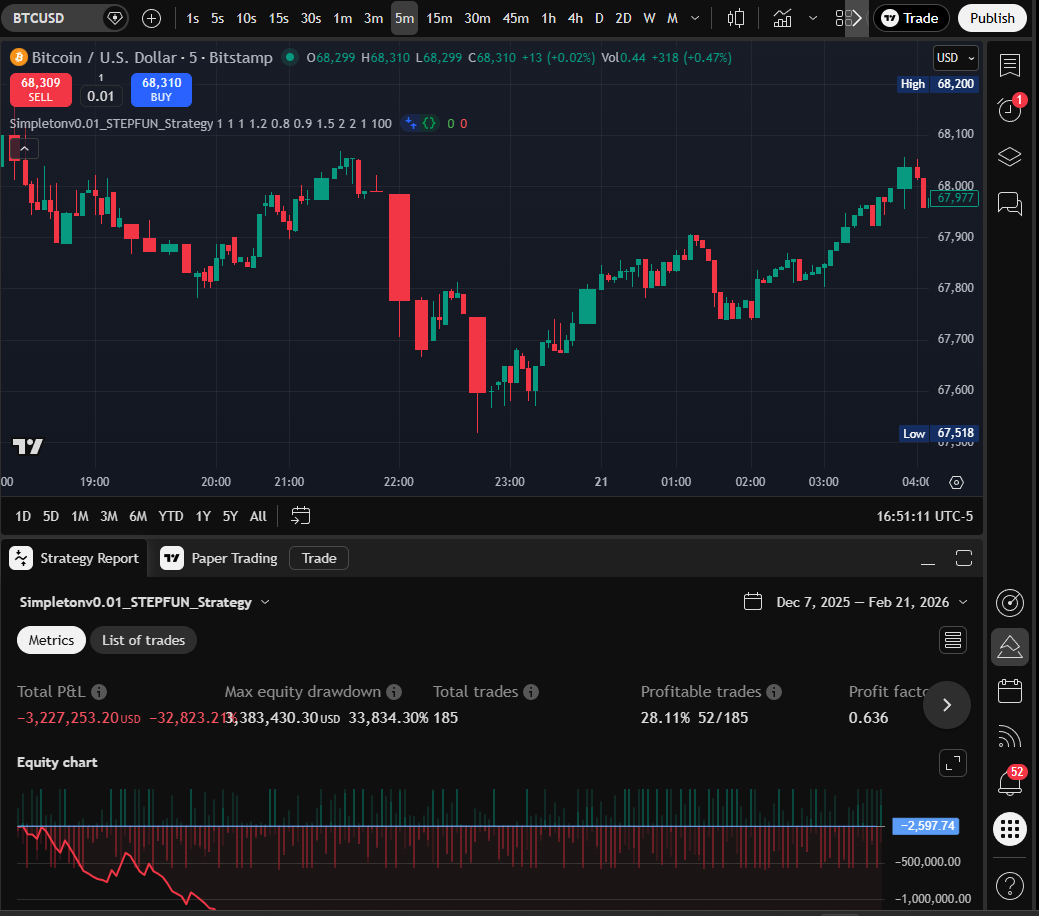The height and width of the screenshot is (916, 1039).
Task: Collapse the indicator legend with chevron
Action: pyautogui.click(x=25, y=149)
